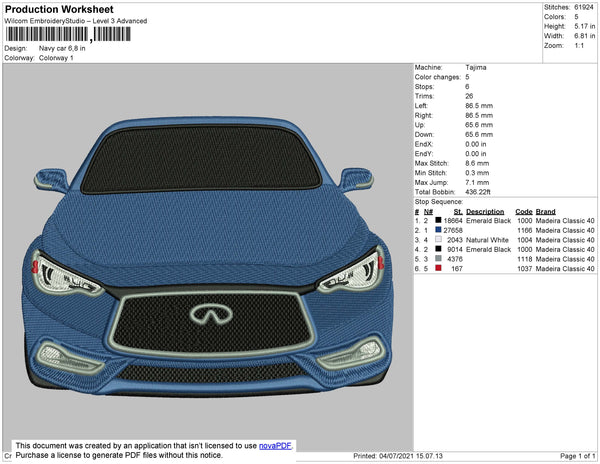Screen dimensions: 600x464
Task: Click the Natural White swatch in stop 3
Action: click(x=438, y=240)
